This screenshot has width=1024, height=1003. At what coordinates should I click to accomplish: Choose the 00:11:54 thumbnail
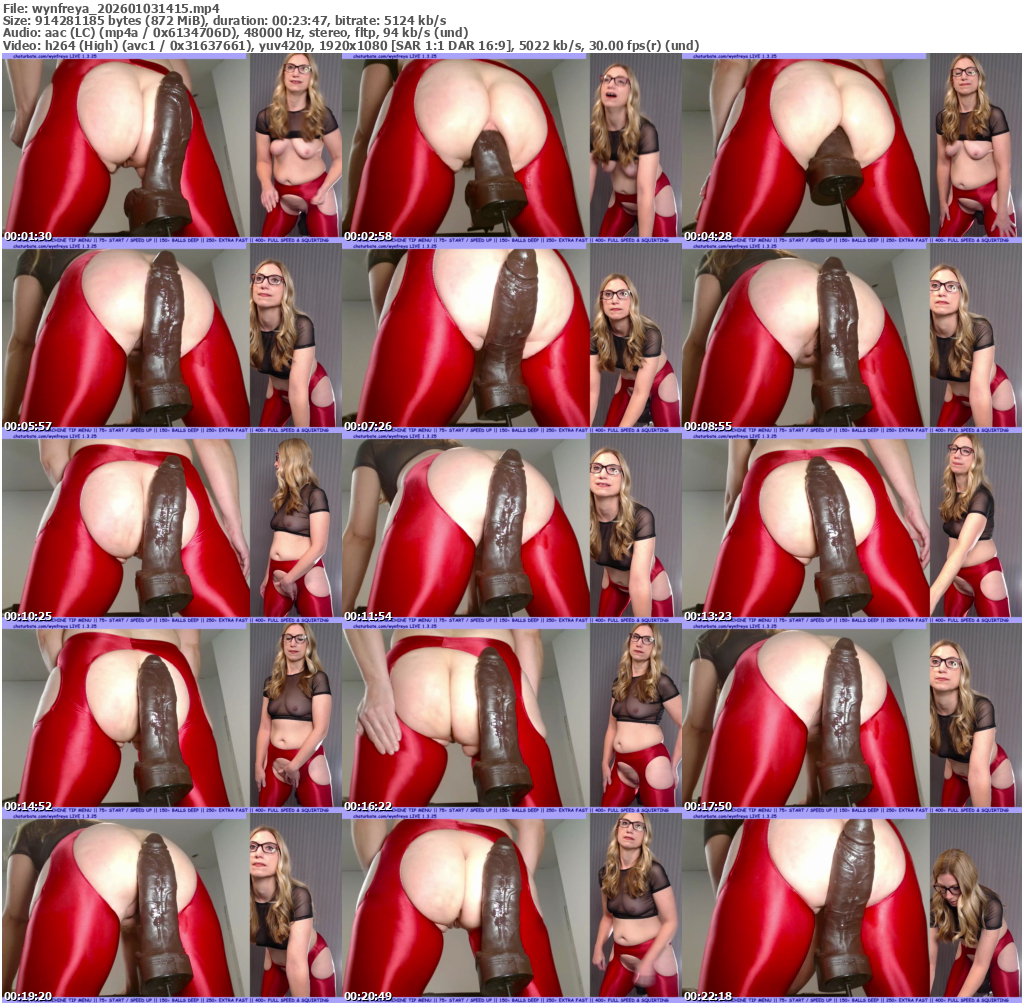[511, 528]
